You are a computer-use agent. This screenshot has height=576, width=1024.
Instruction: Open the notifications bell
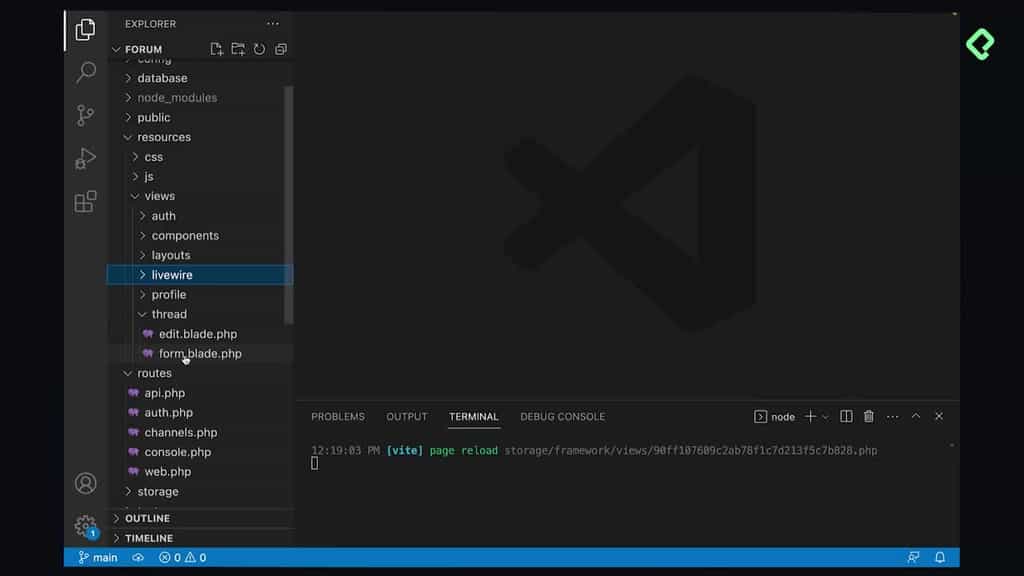click(938, 557)
